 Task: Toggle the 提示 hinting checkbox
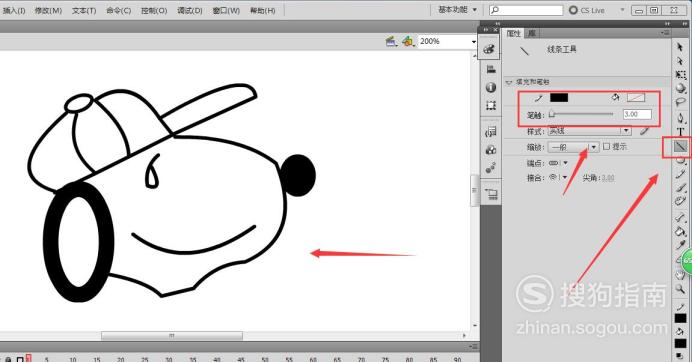click(x=606, y=147)
